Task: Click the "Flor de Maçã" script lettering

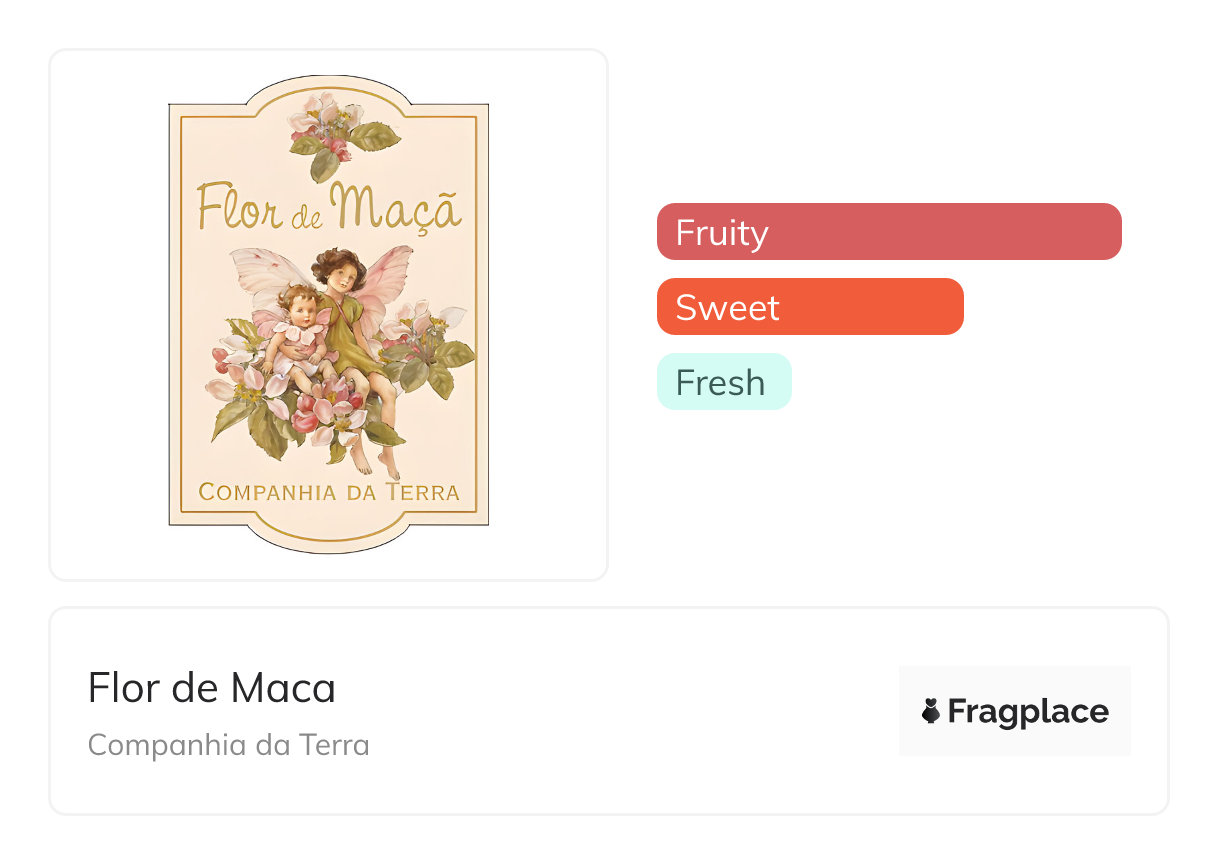Action: coord(329,207)
